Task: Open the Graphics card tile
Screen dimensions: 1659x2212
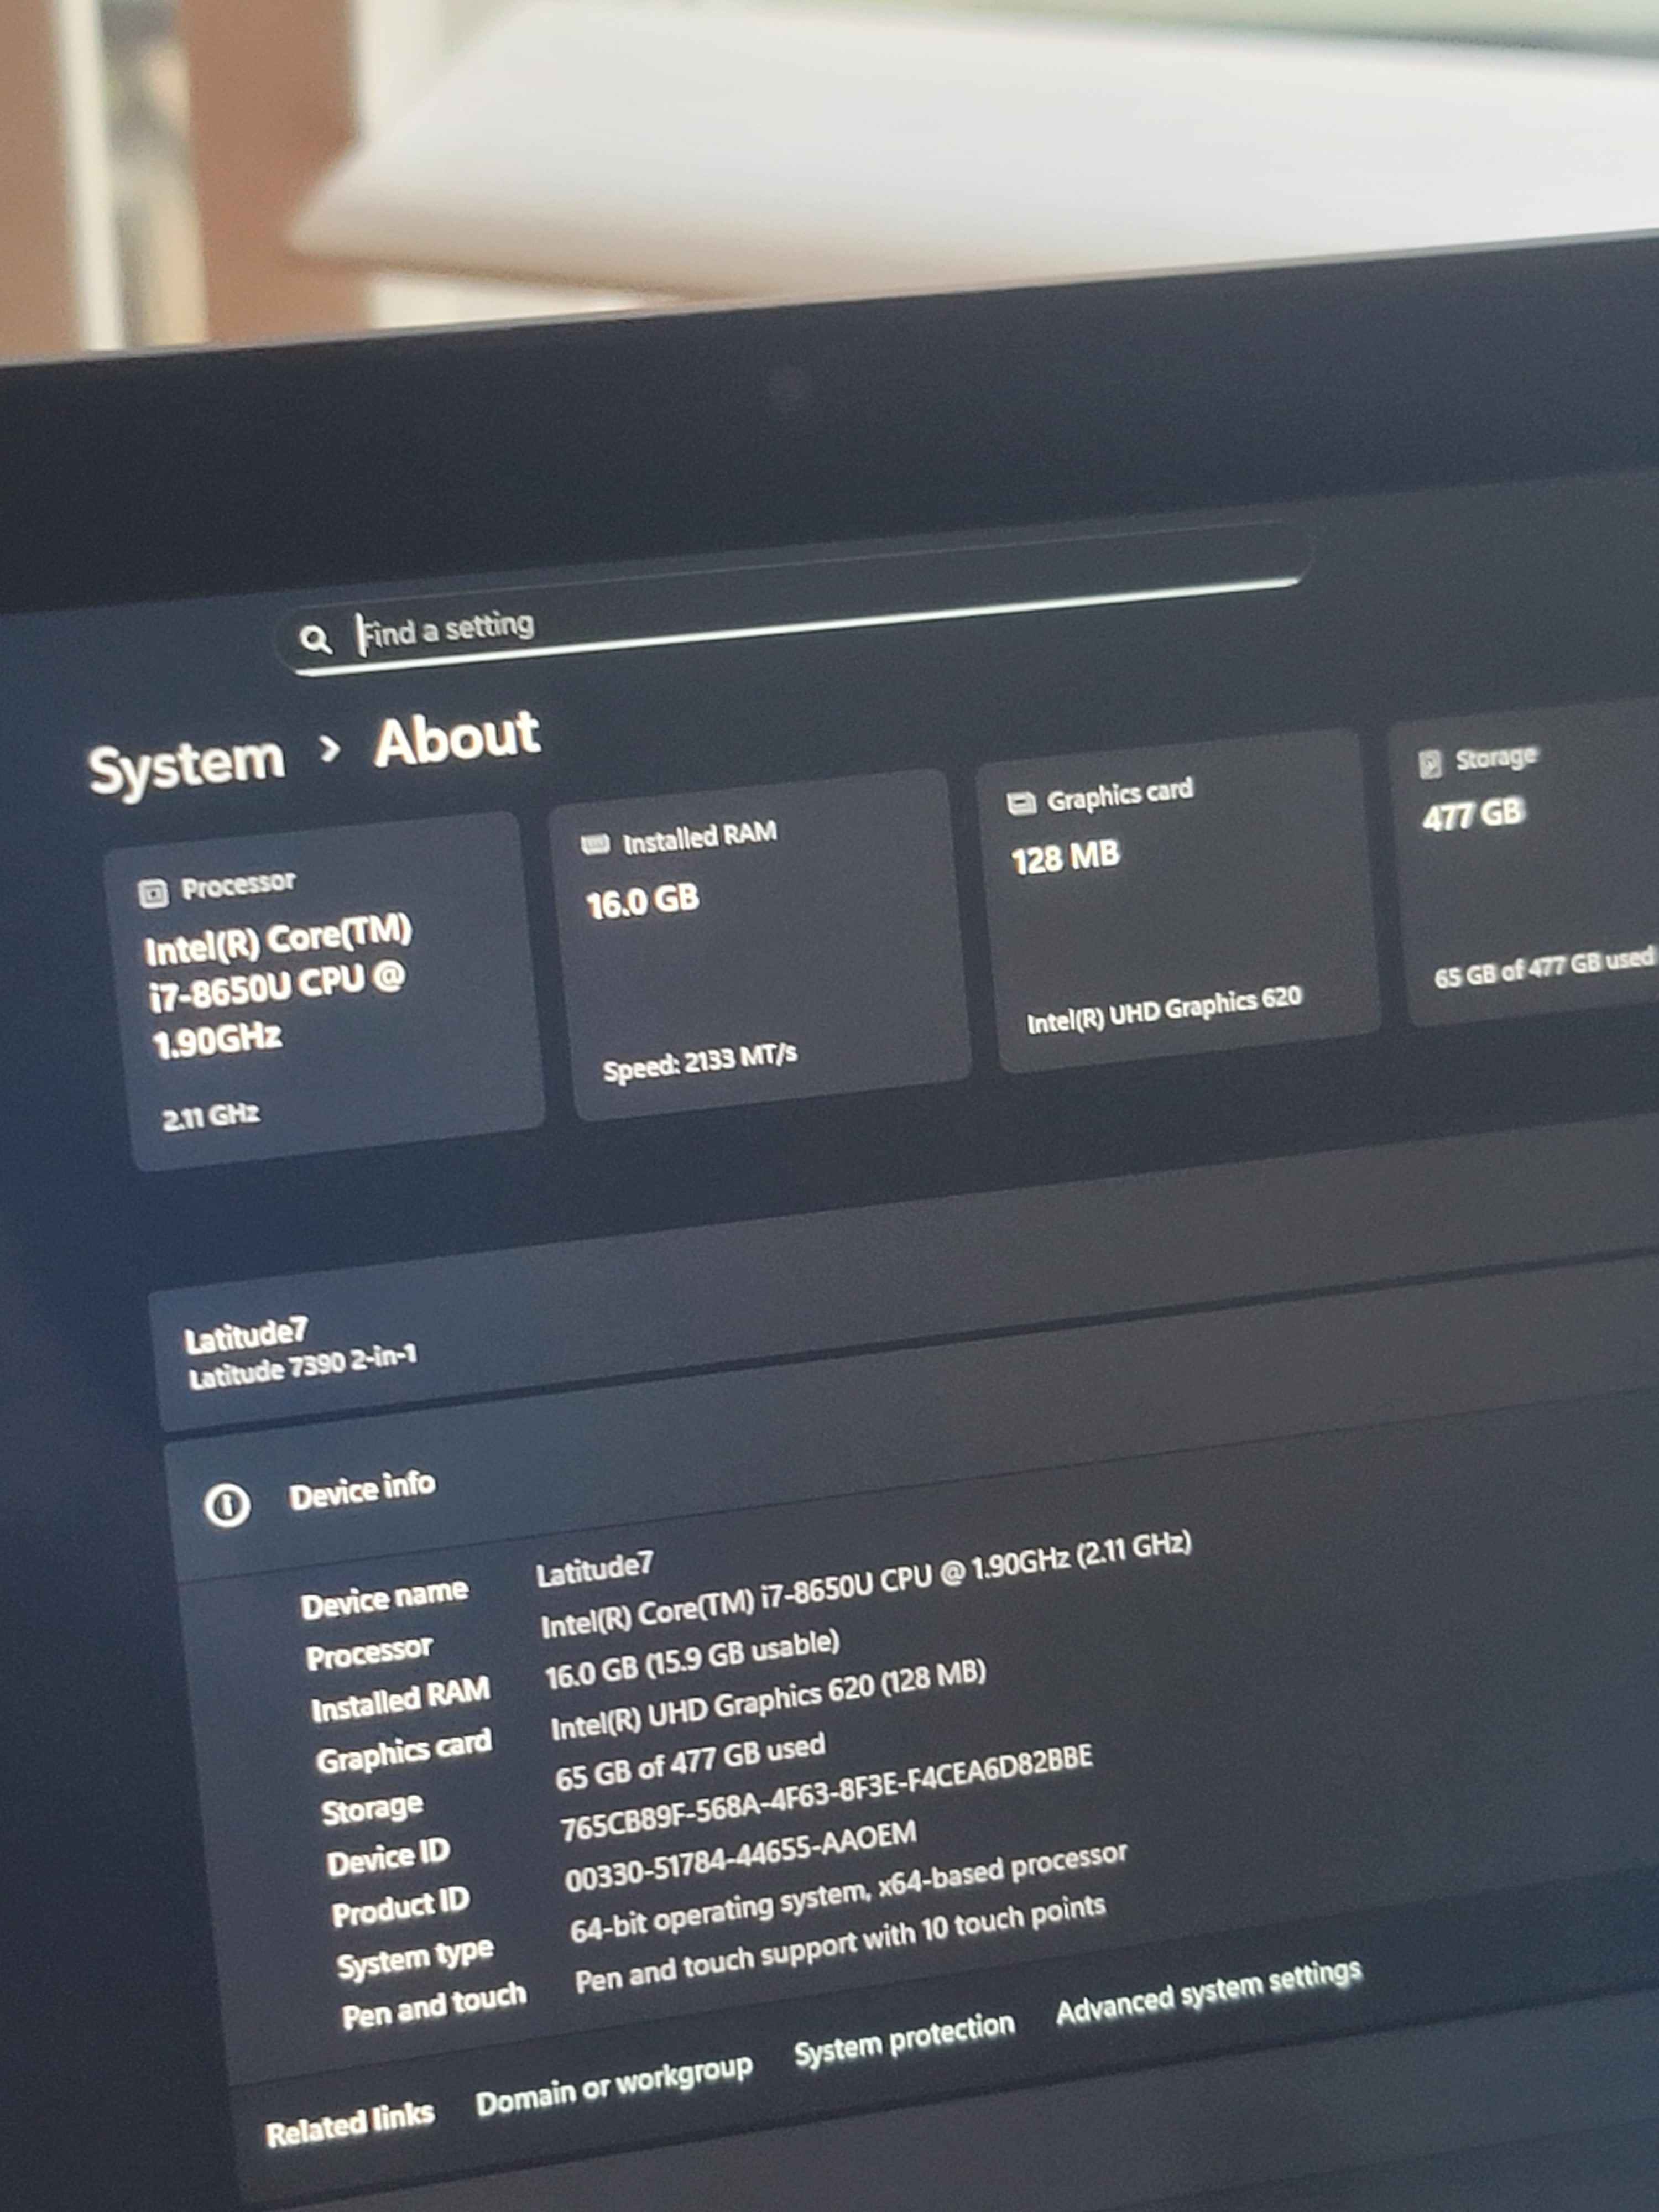Action: tap(1180, 902)
